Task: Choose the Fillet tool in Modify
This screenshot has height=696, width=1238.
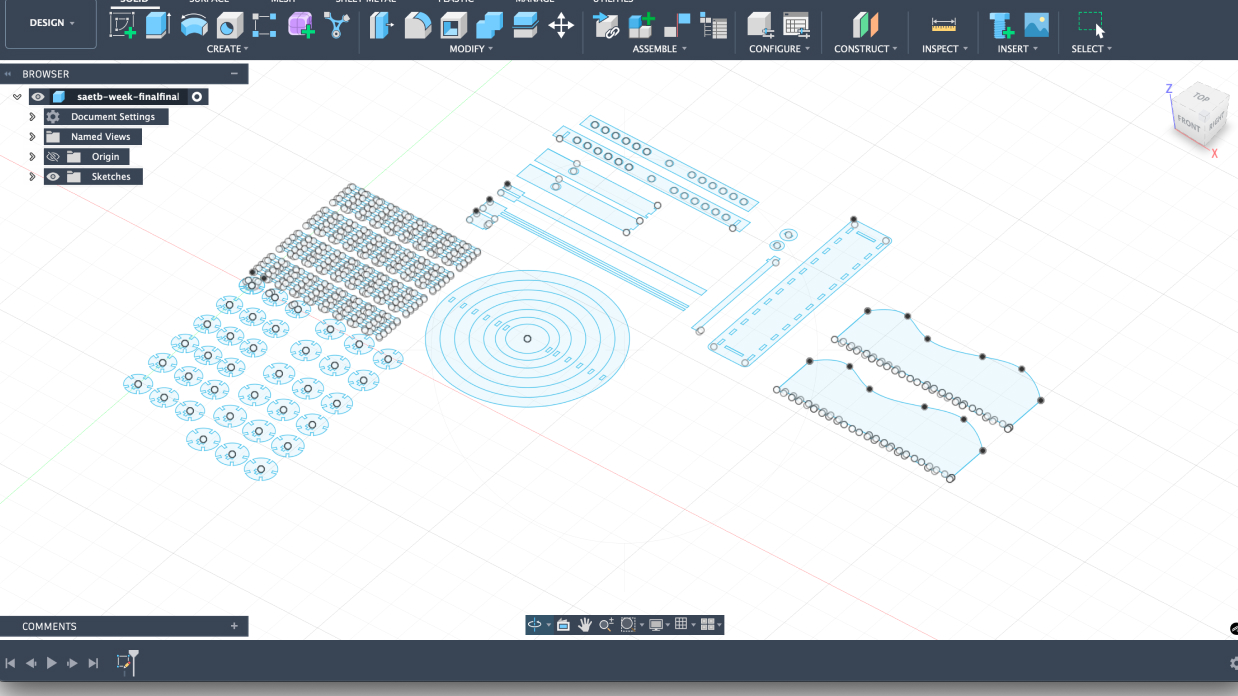Action: click(x=417, y=25)
